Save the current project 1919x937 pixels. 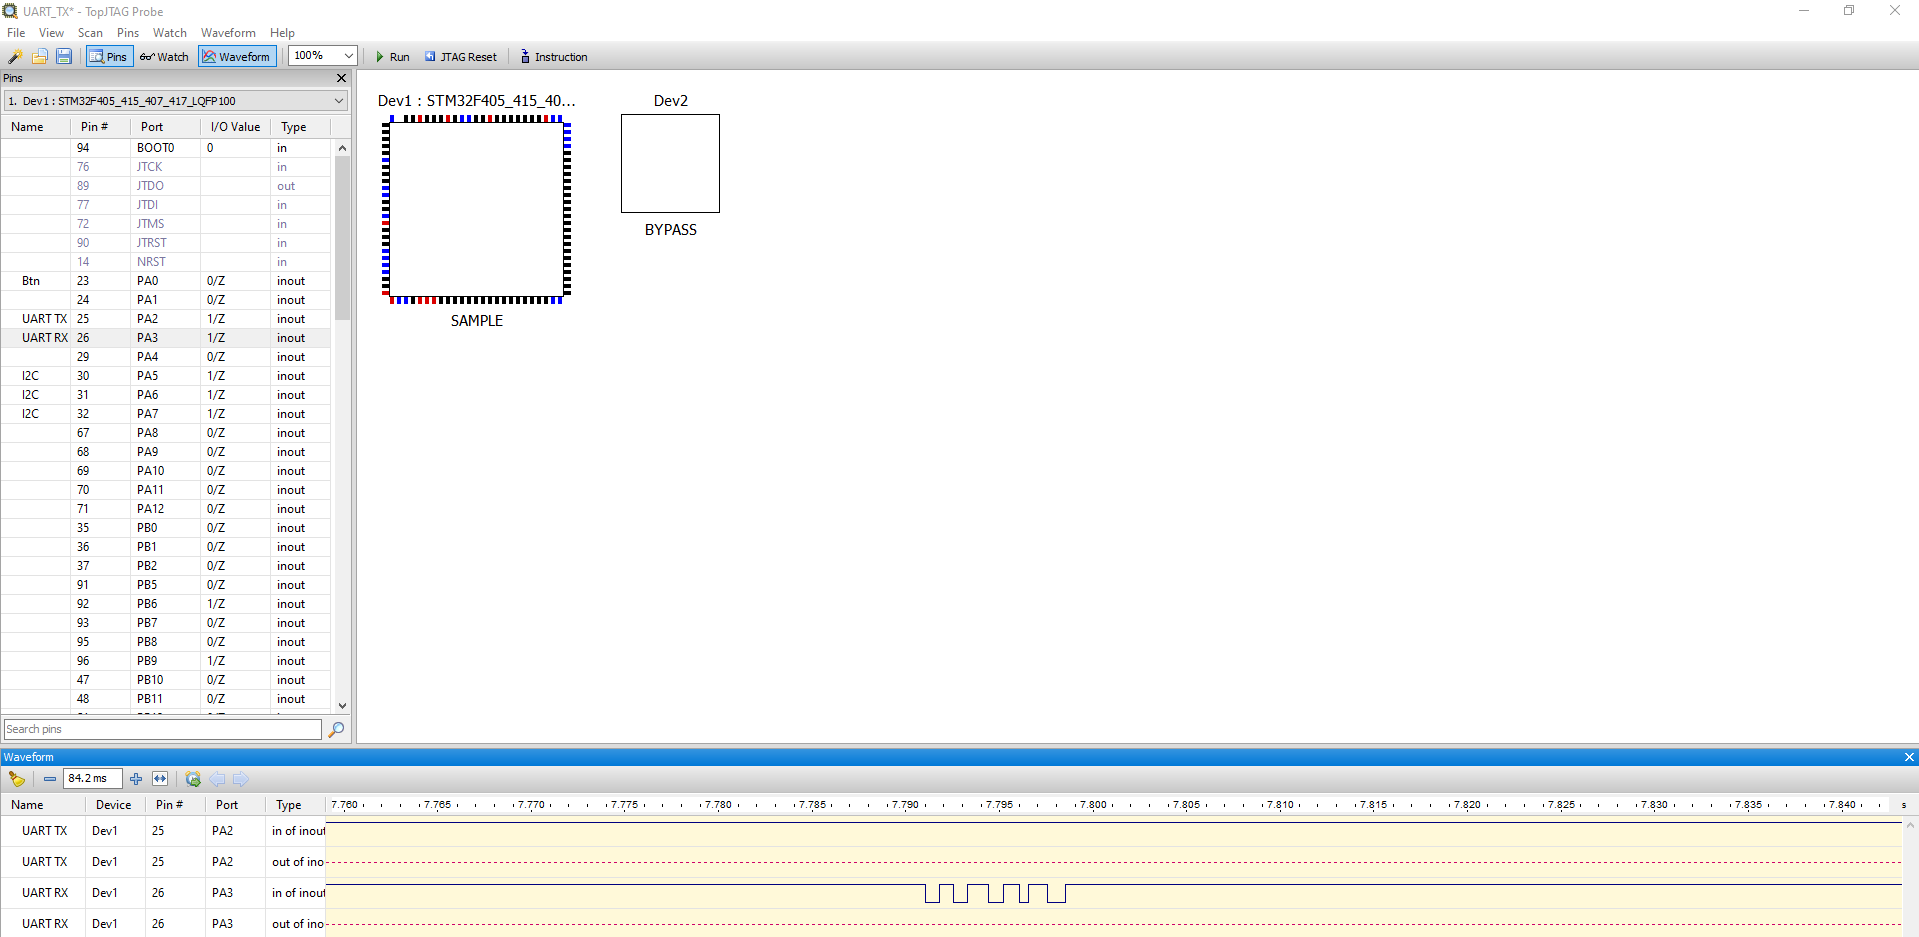[x=63, y=56]
